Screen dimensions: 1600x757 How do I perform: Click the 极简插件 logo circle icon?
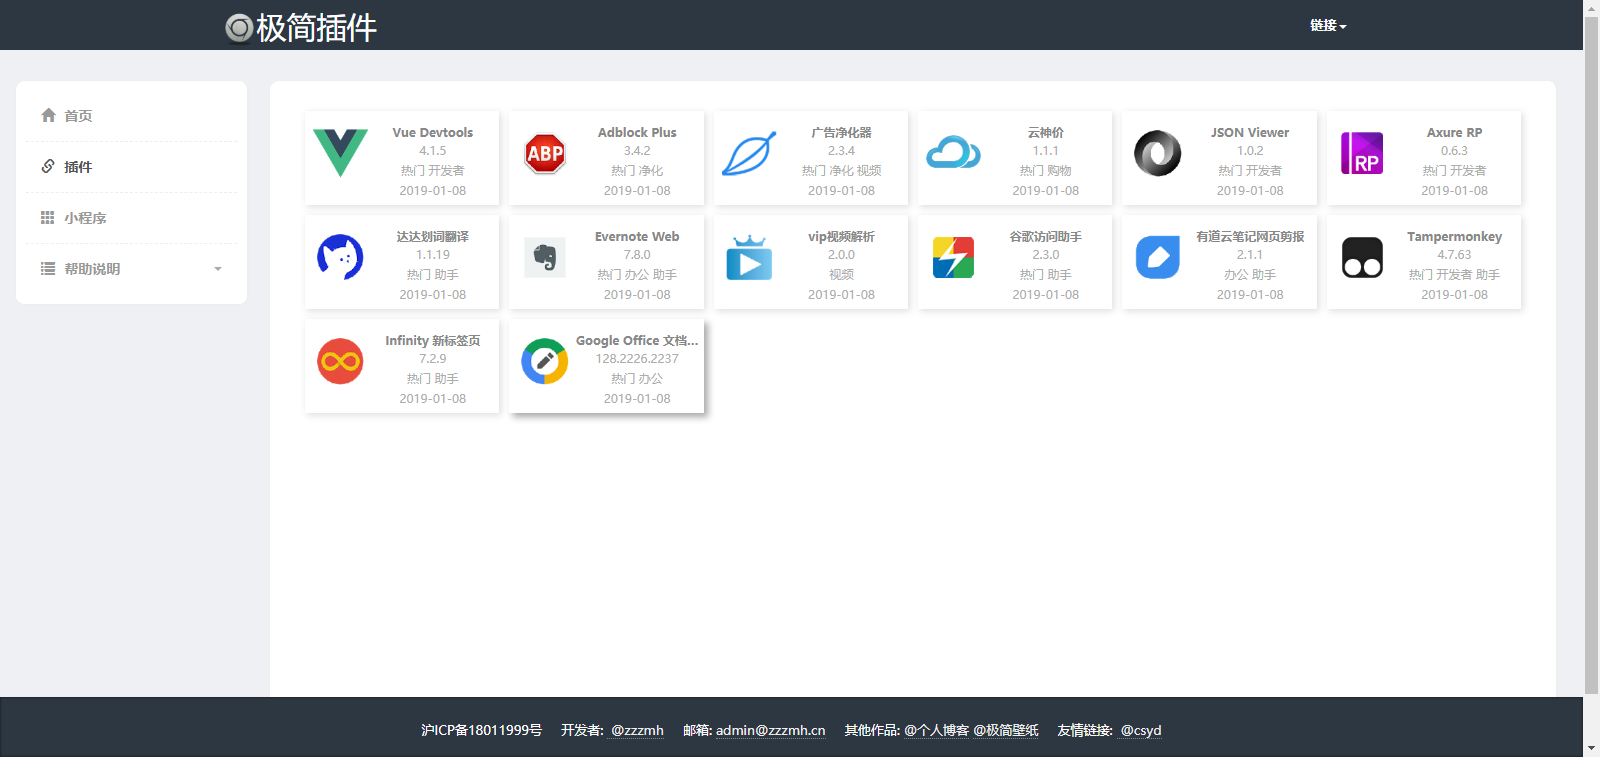[239, 28]
